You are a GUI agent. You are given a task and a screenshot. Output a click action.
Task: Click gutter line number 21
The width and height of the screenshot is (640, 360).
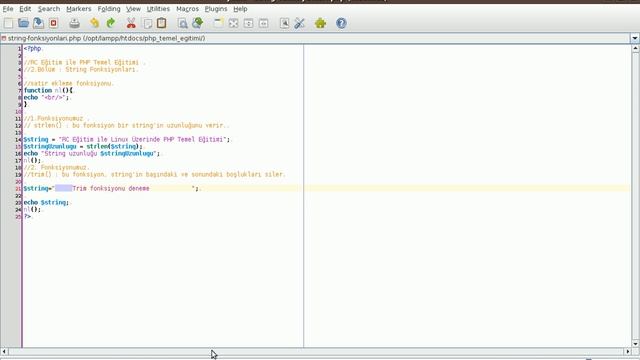pos(18,189)
